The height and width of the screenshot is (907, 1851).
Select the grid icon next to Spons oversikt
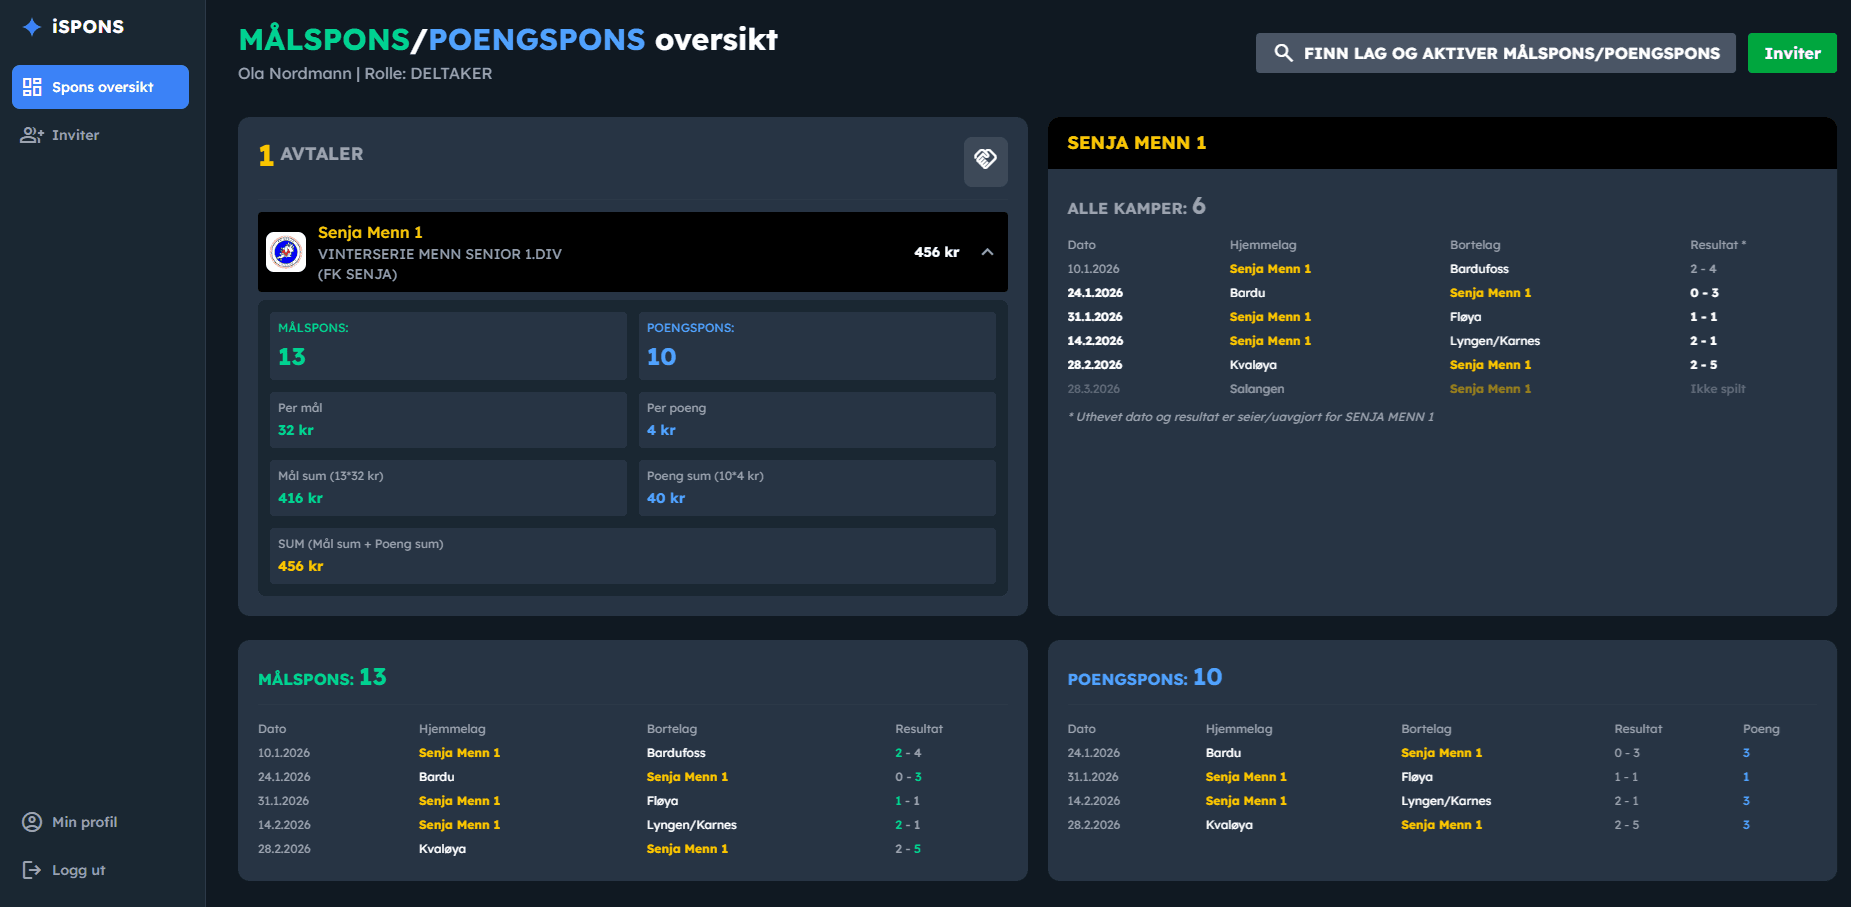[33, 87]
